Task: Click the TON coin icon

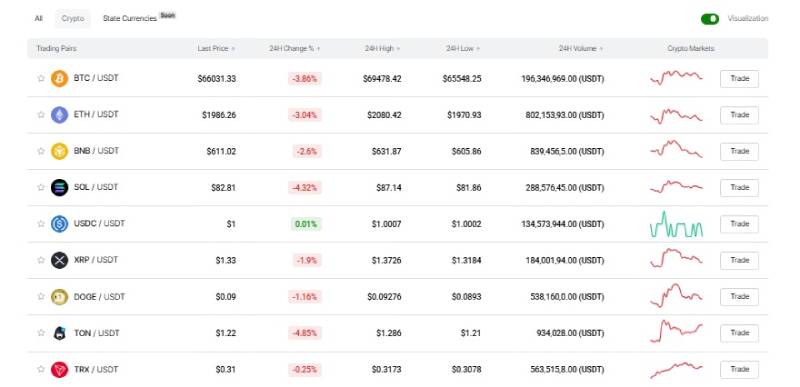Action: pyautogui.click(x=59, y=333)
